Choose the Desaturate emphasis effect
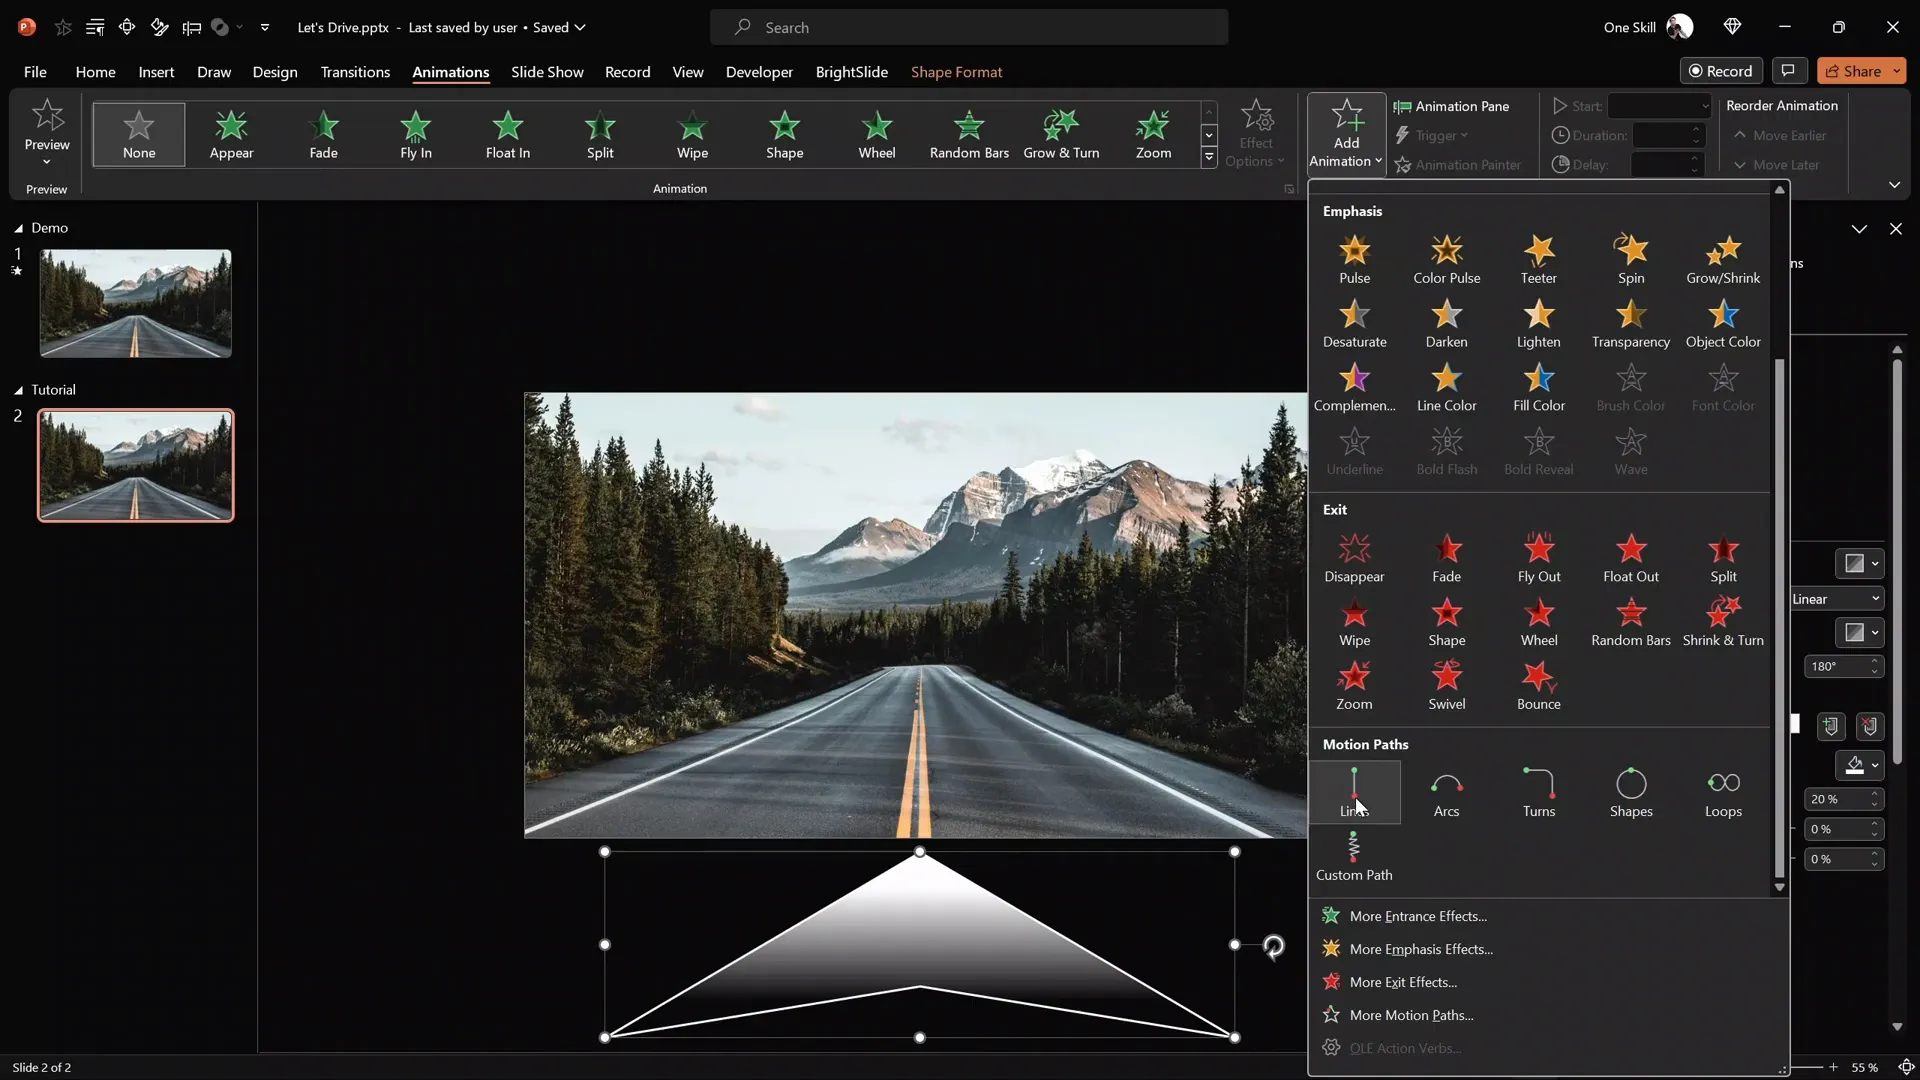Screen dimensions: 1920x1080 coord(1354,323)
